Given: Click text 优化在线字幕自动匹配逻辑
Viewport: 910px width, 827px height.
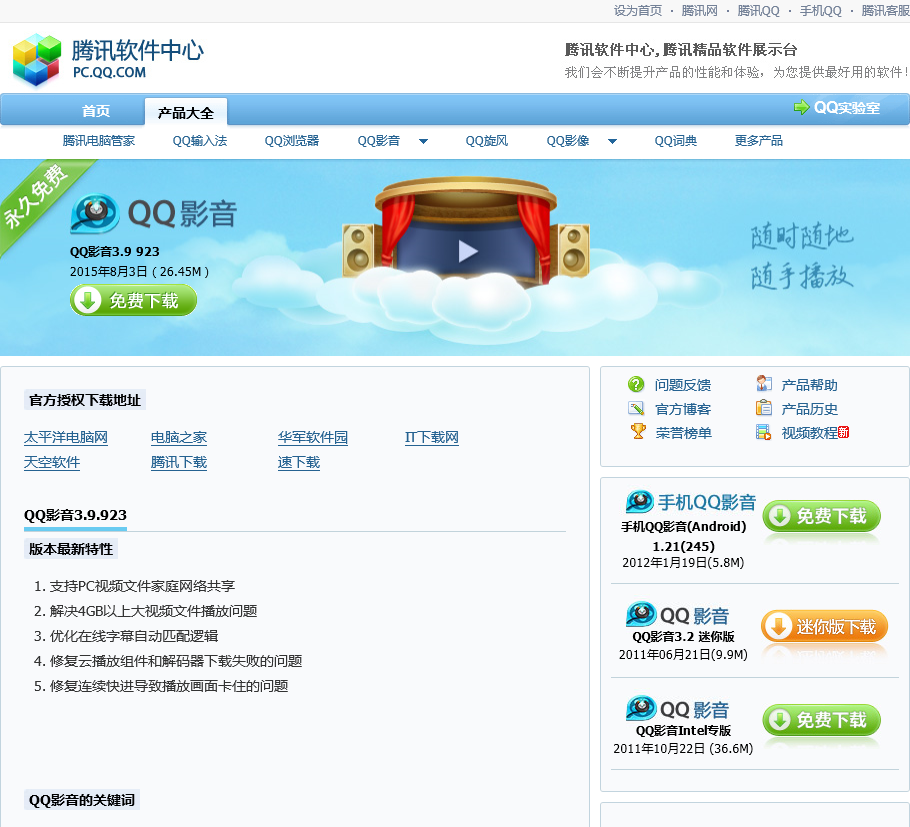Looking at the screenshot, I should point(133,635).
